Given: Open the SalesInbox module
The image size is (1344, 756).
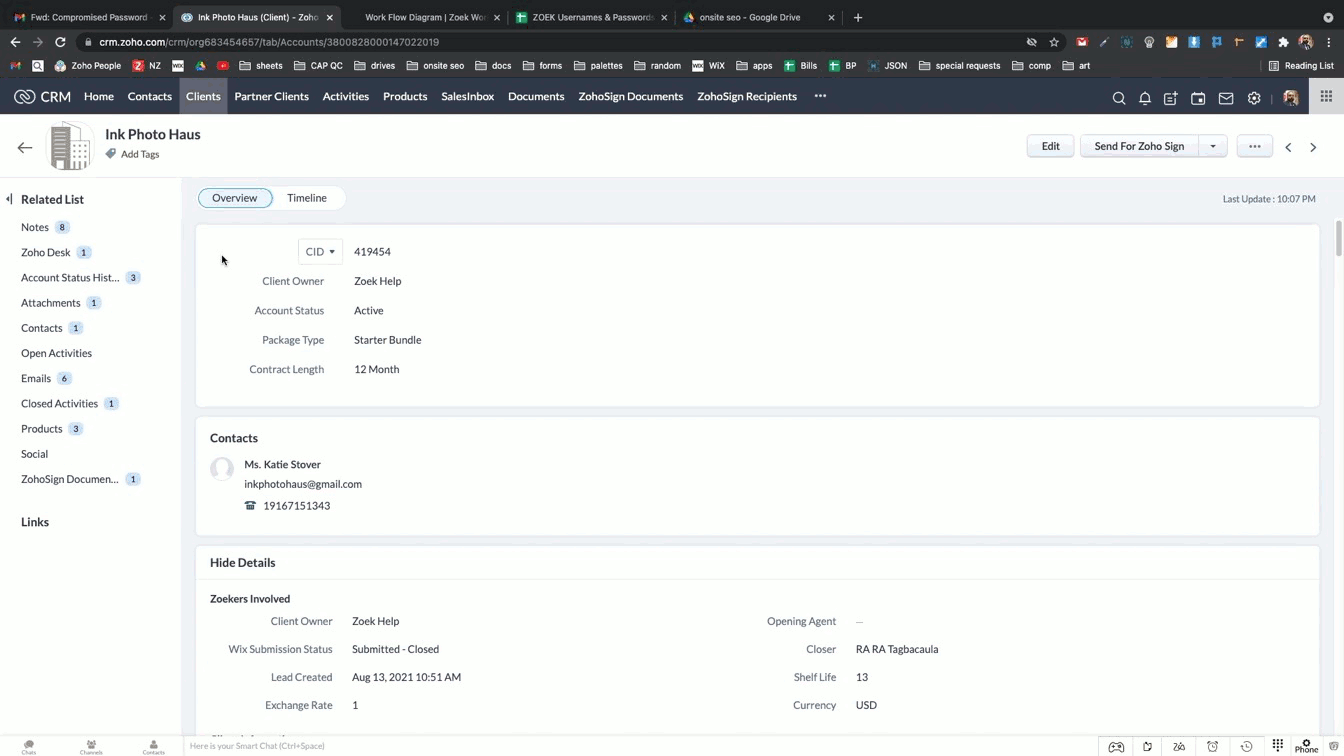Looking at the screenshot, I should coord(467,97).
